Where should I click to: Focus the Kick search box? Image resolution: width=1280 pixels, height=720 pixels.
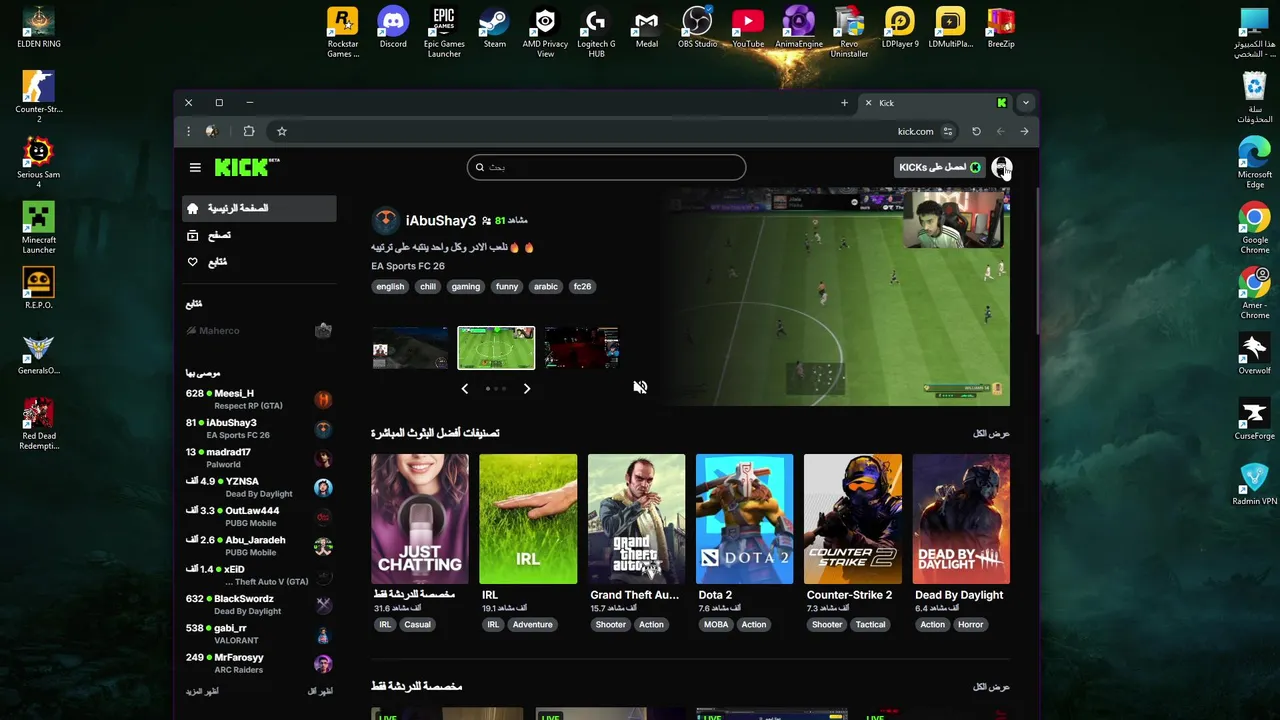tap(606, 167)
